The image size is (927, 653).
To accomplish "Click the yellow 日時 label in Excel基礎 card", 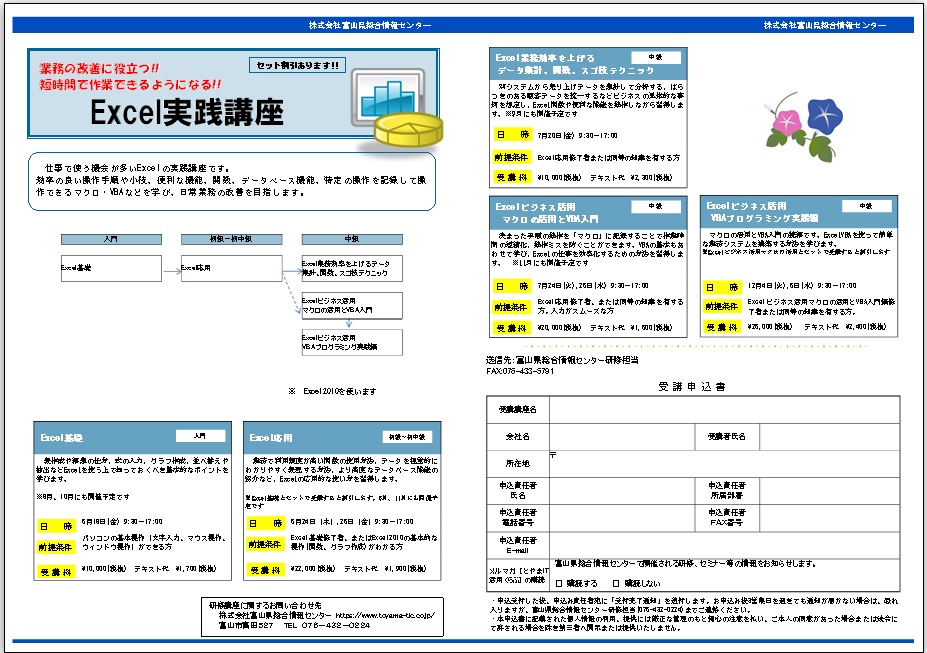I will tap(56, 523).
